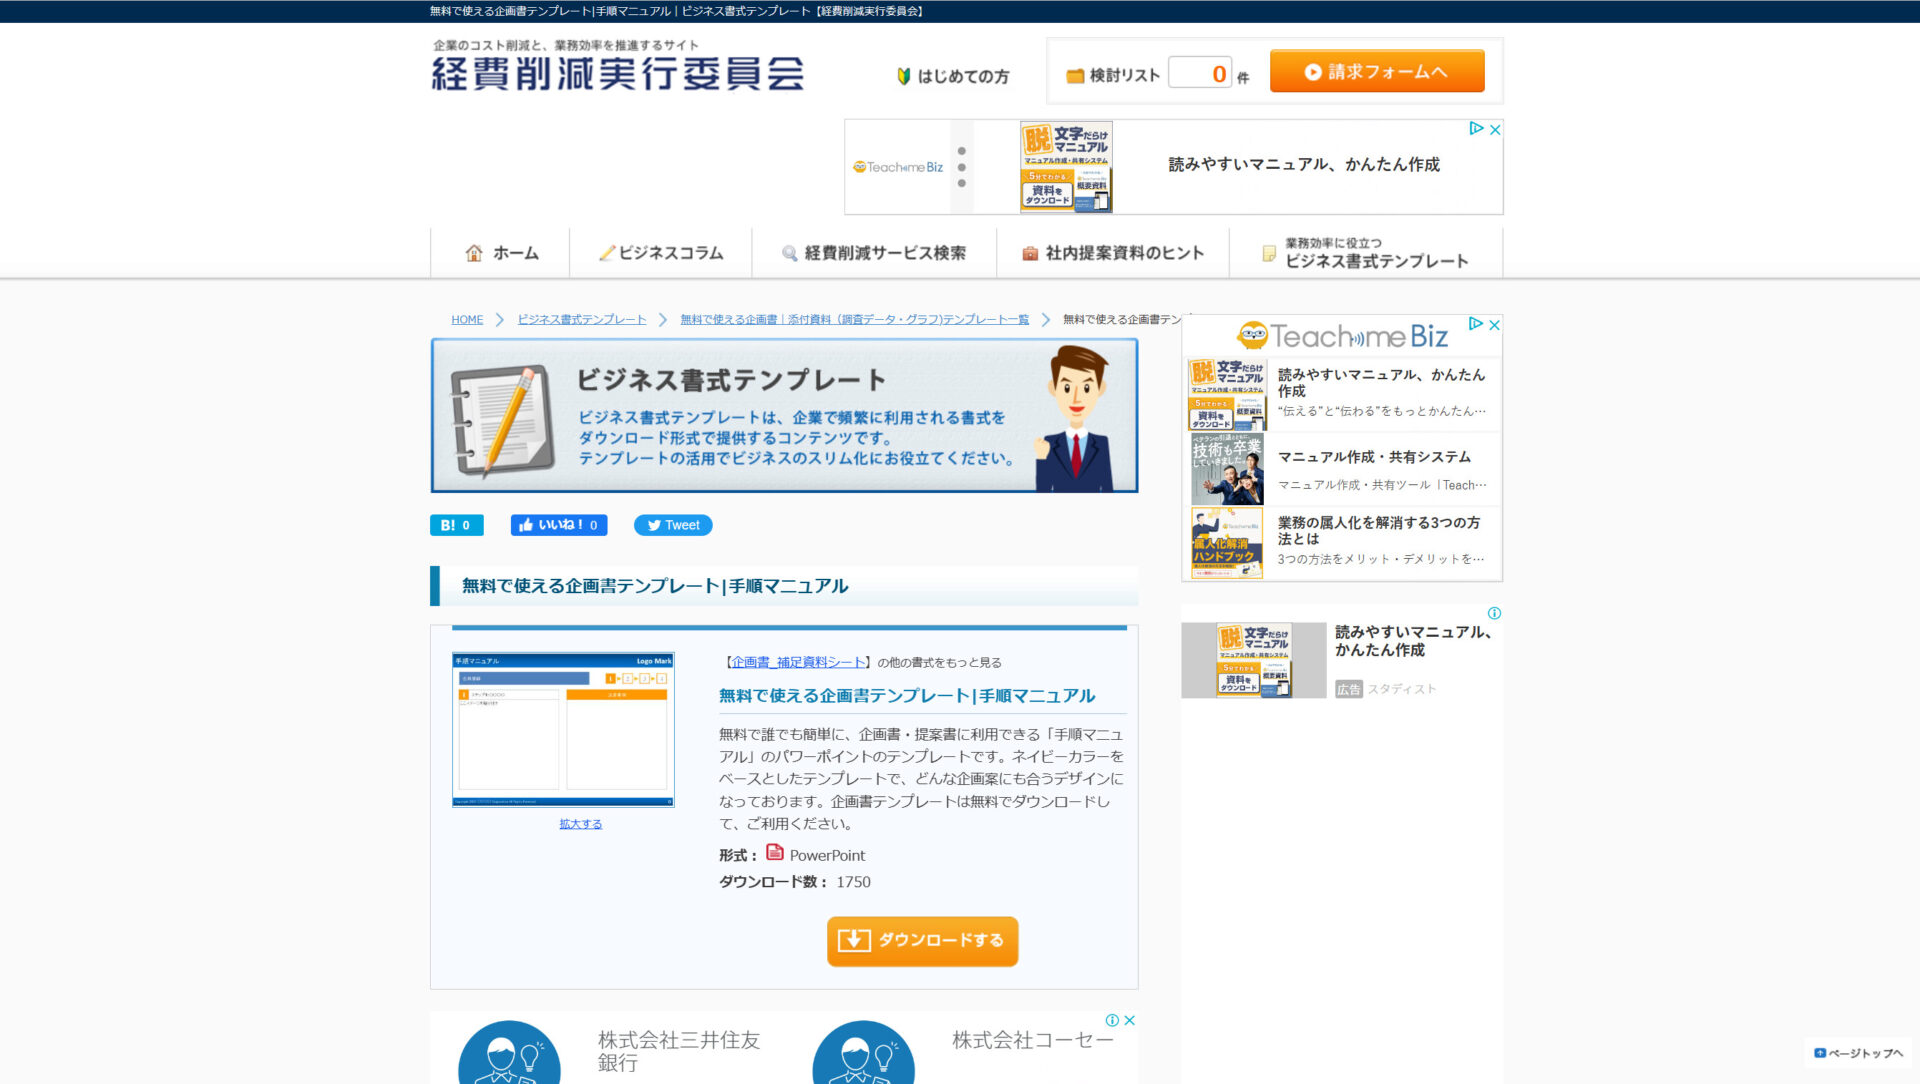The image size is (1920, 1084).
Task: Click the ページトップへ arrow icon
Action: click(1818, 1052)
